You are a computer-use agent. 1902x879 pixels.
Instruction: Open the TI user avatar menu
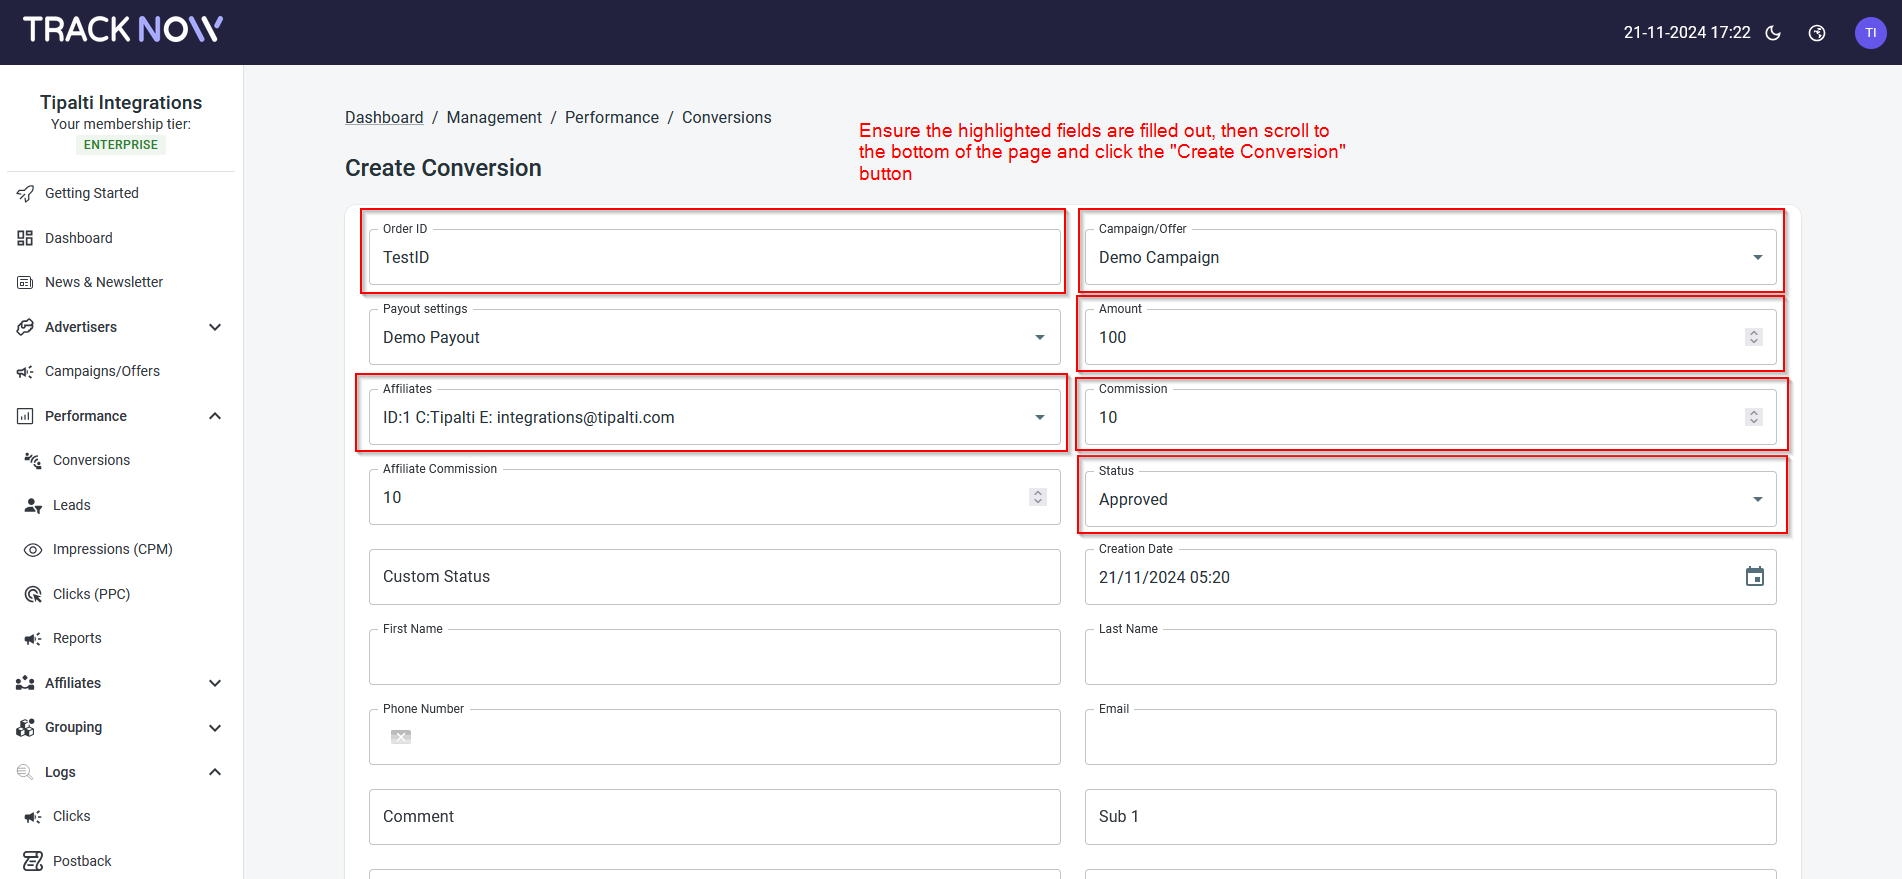pos(1870,33)
